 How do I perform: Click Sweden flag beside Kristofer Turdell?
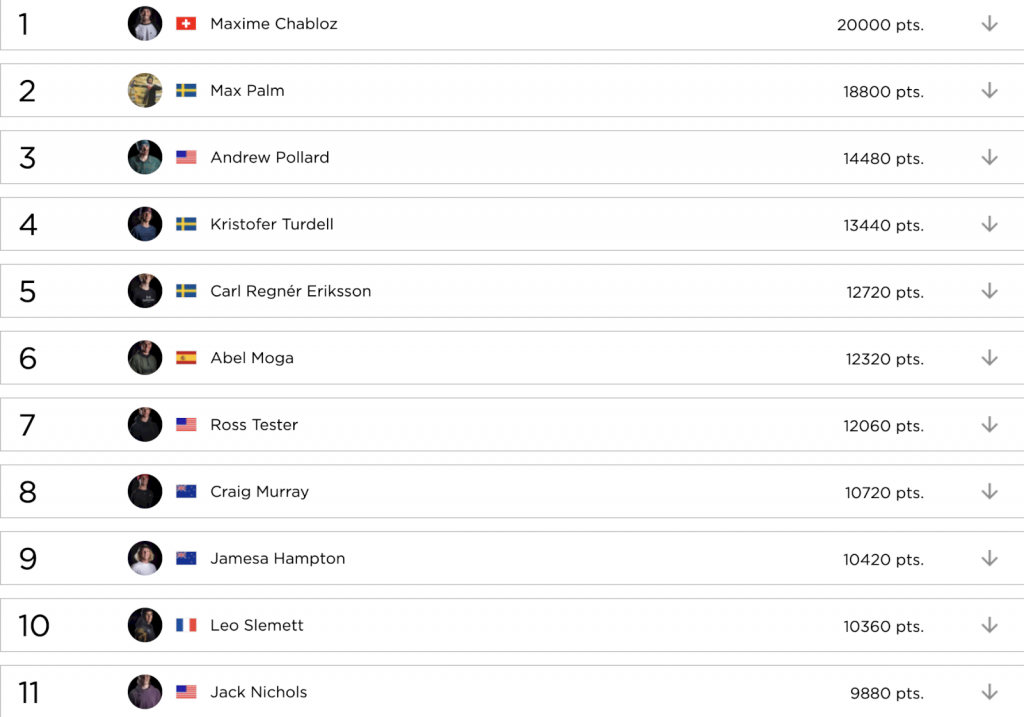tap(186, 224)
